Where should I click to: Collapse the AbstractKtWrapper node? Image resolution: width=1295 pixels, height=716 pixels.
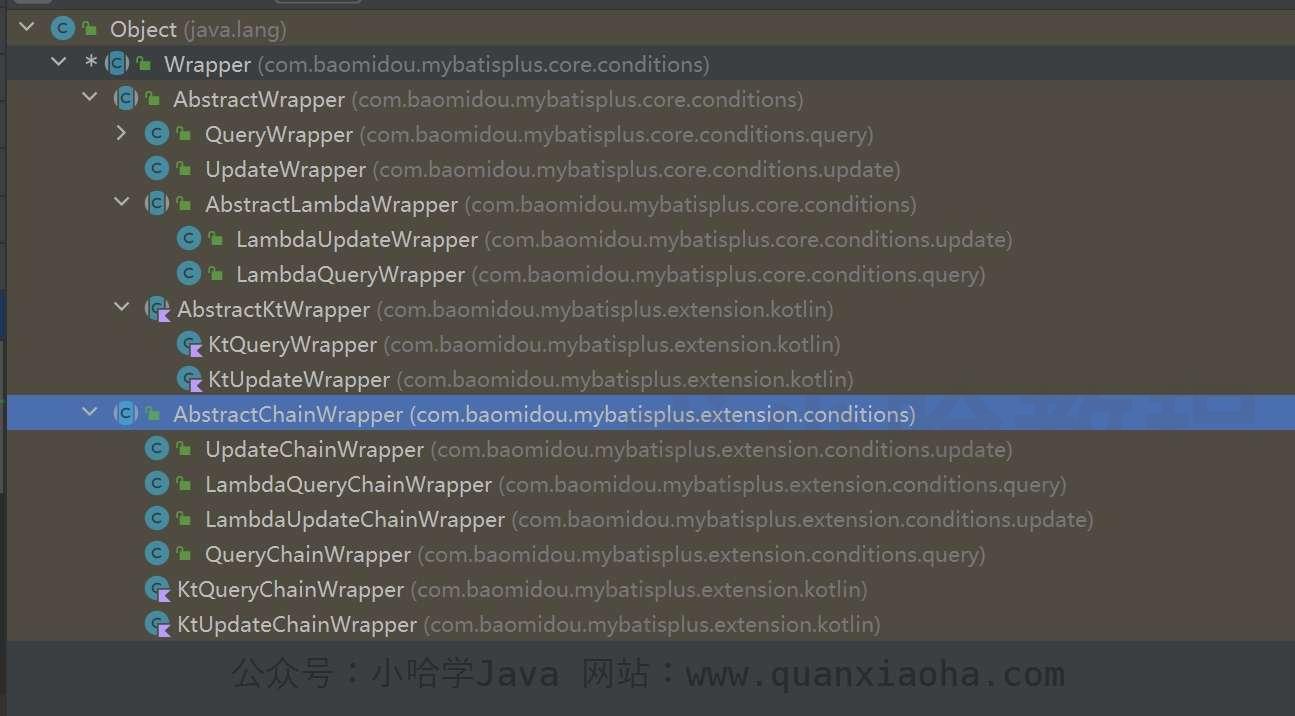tap(121, 308)
